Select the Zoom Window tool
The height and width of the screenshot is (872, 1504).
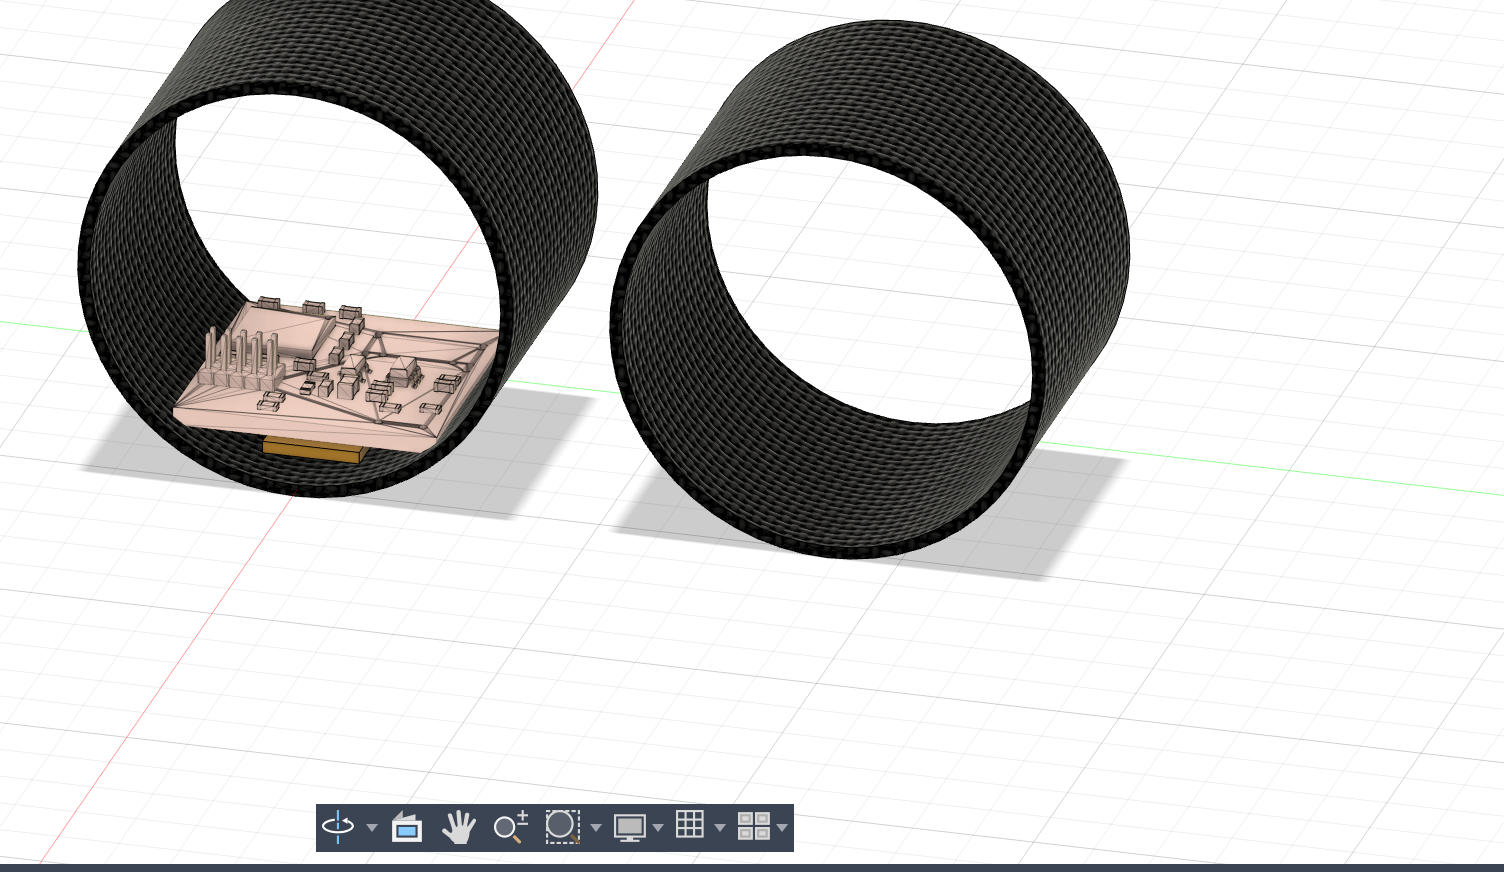(563, 827)
